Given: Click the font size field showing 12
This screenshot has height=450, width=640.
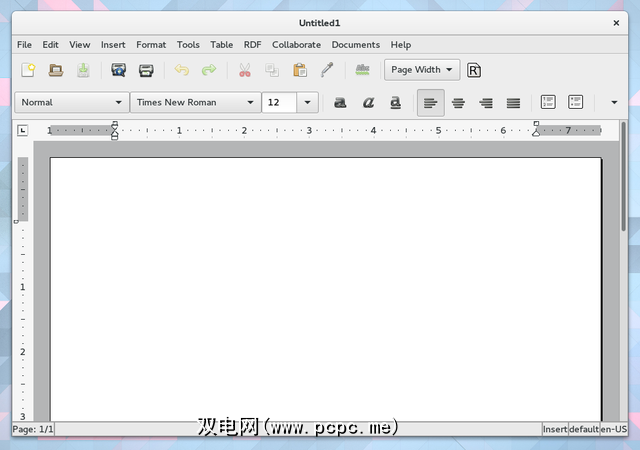Looking at the screenshot, I should click(x=278, y=102).
